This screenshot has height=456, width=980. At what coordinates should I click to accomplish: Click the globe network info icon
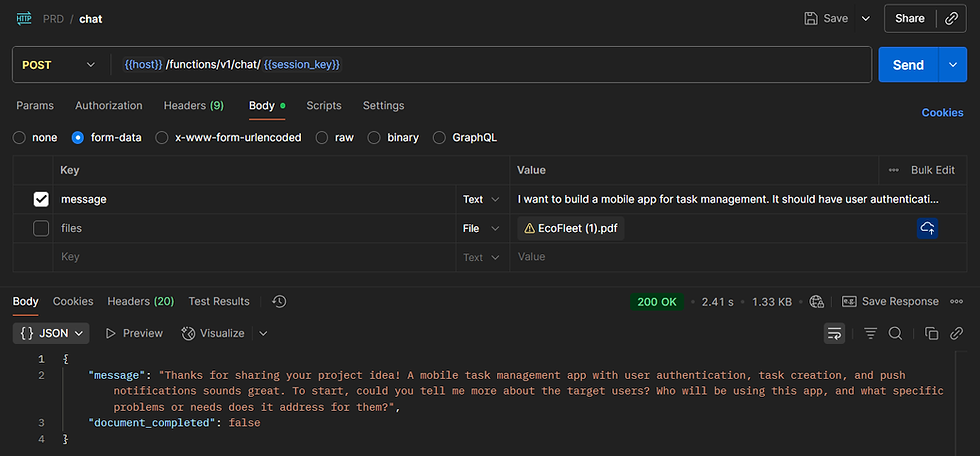pos(816,302)
